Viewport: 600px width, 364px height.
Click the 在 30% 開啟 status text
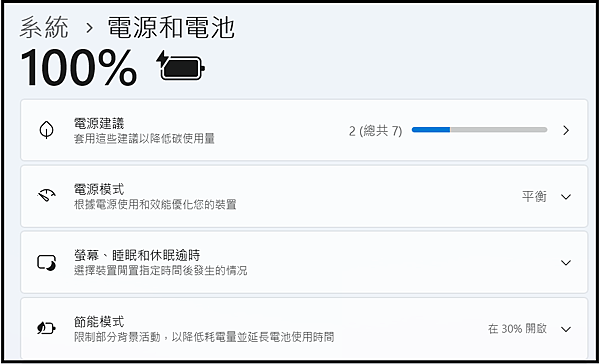click(517, 328)
